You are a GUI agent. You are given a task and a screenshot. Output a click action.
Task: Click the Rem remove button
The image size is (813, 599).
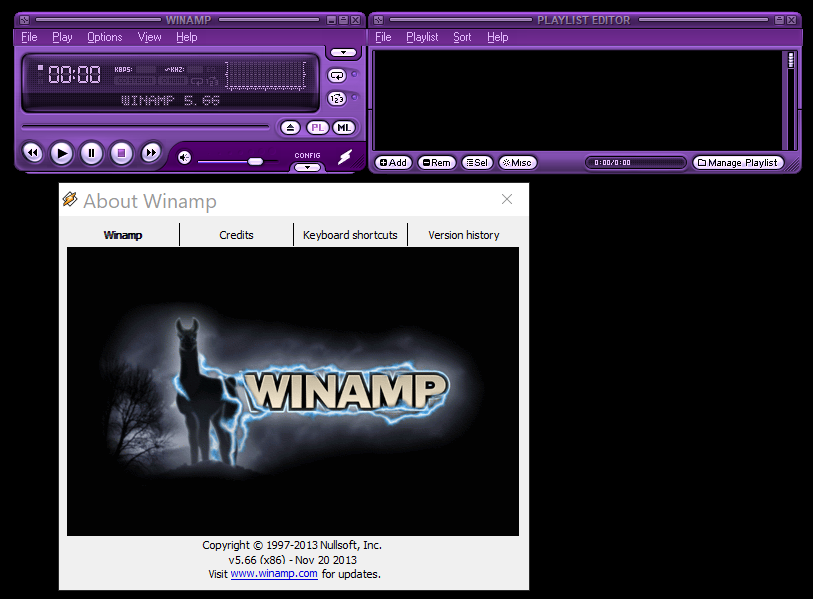pyautogui.click(x=437, y=163)
